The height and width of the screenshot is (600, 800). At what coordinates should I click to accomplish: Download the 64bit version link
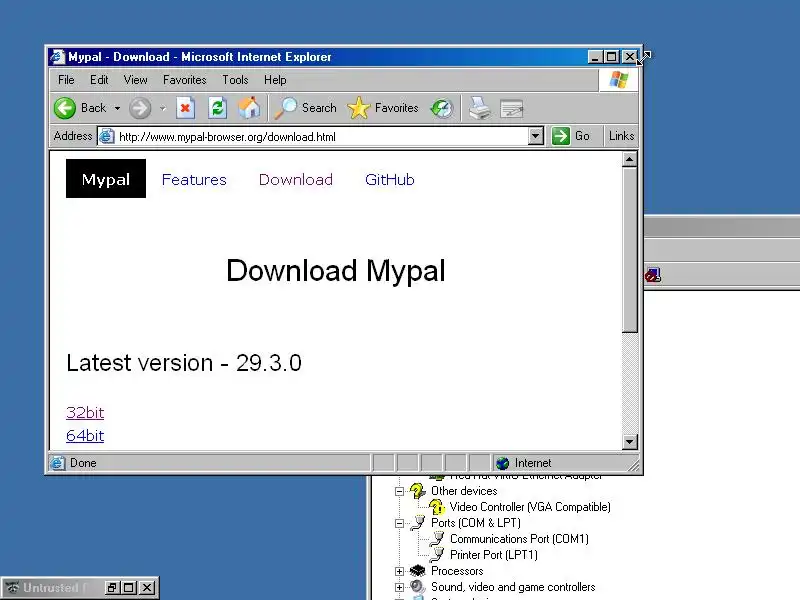[x=85, y=436]
